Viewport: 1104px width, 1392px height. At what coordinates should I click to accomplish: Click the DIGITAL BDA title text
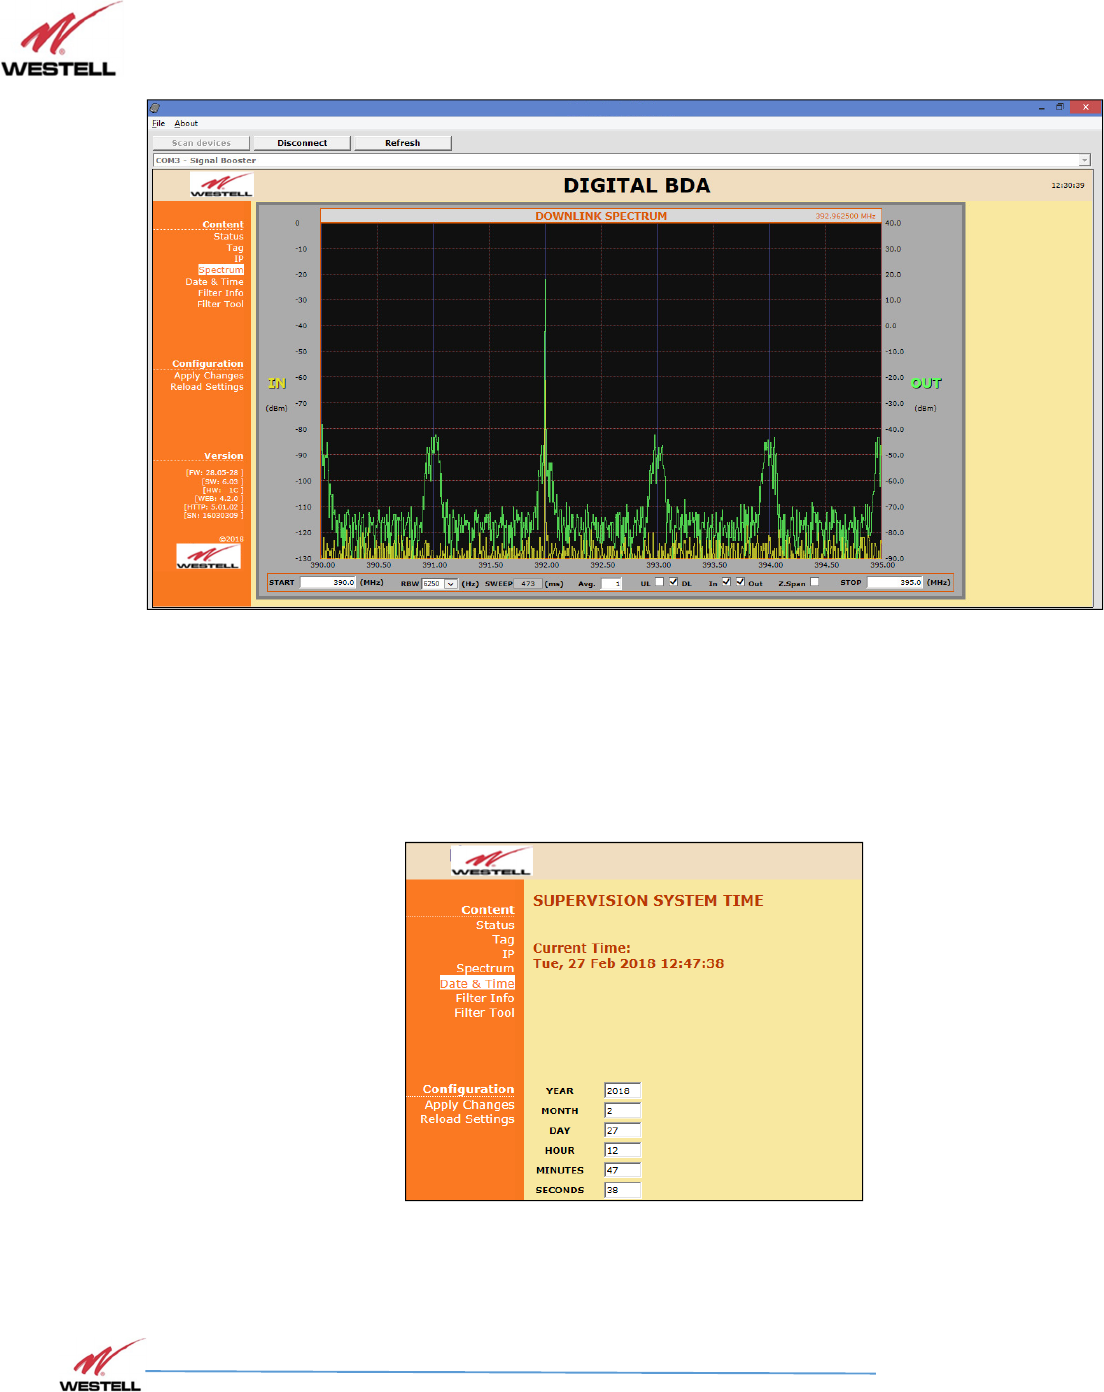pyautogui.click(x=637, y=185)
